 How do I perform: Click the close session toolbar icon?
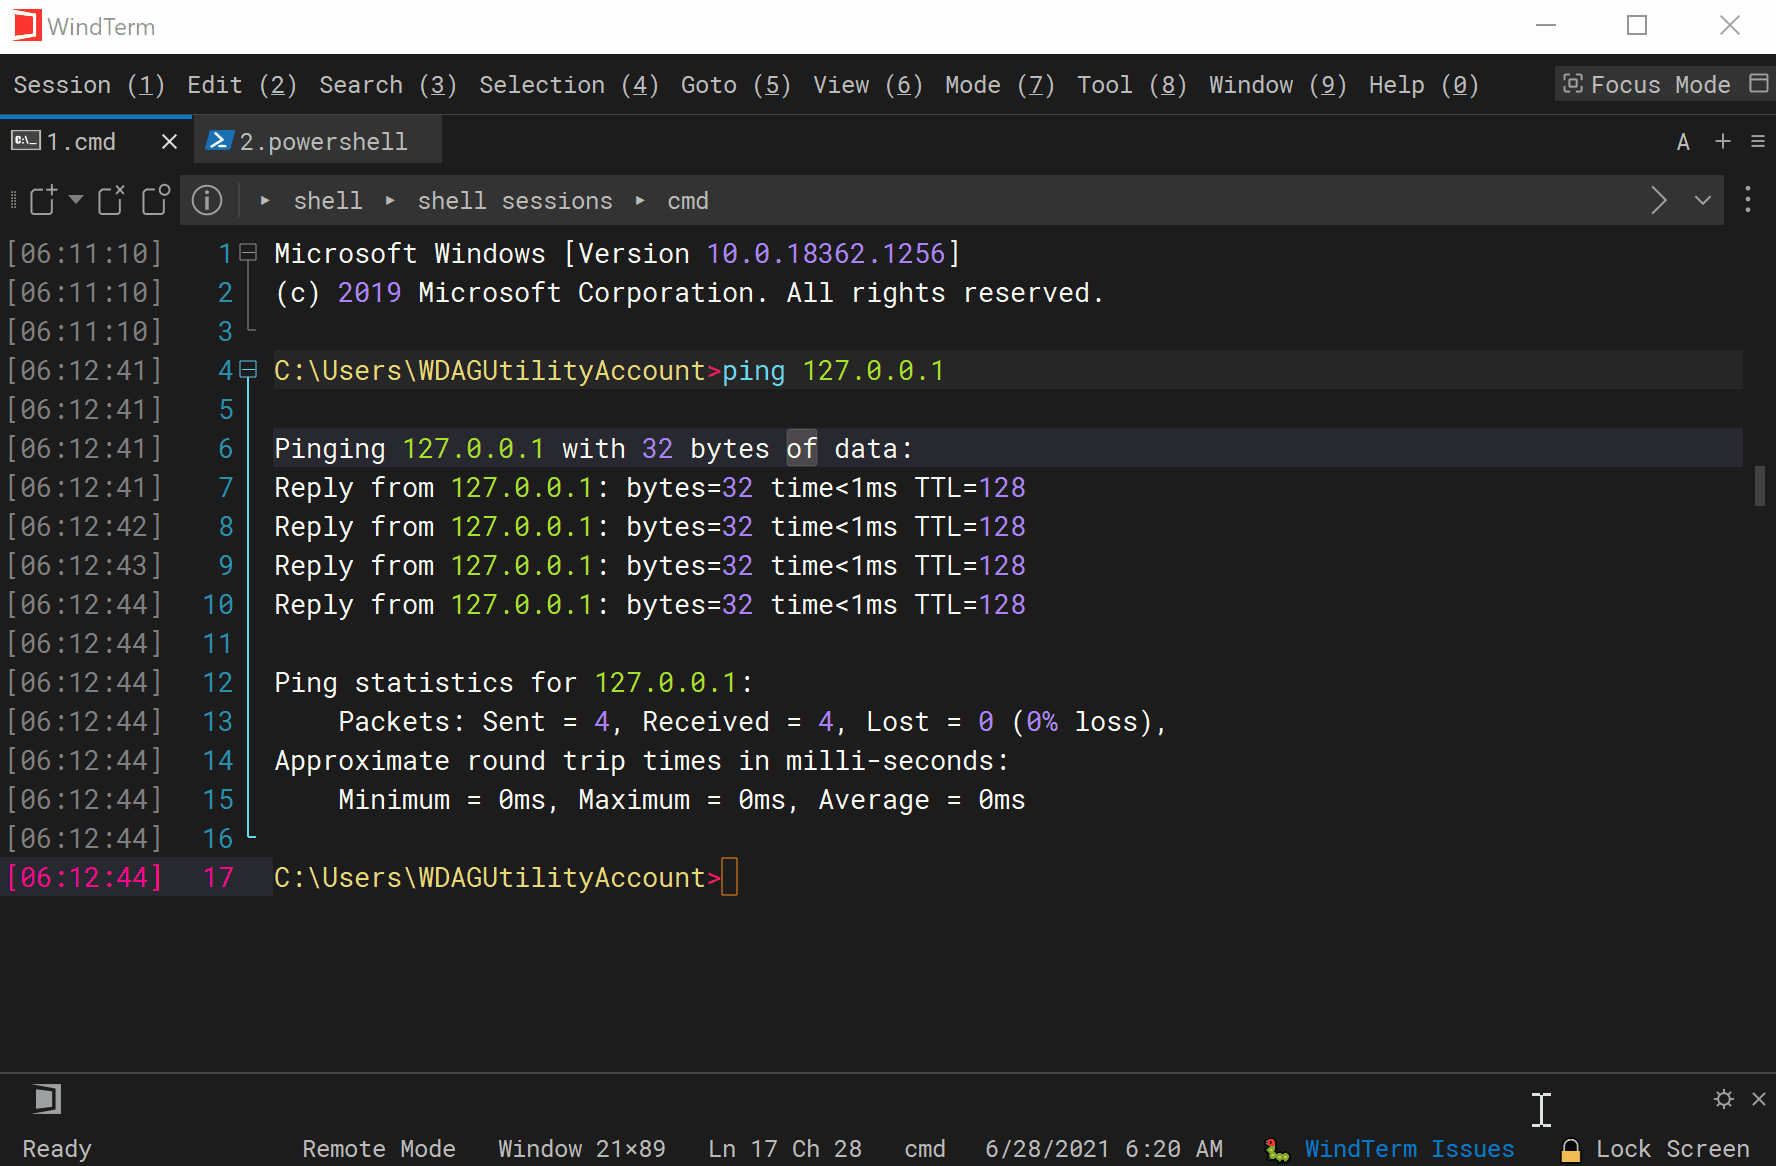[x=111, y=200]
